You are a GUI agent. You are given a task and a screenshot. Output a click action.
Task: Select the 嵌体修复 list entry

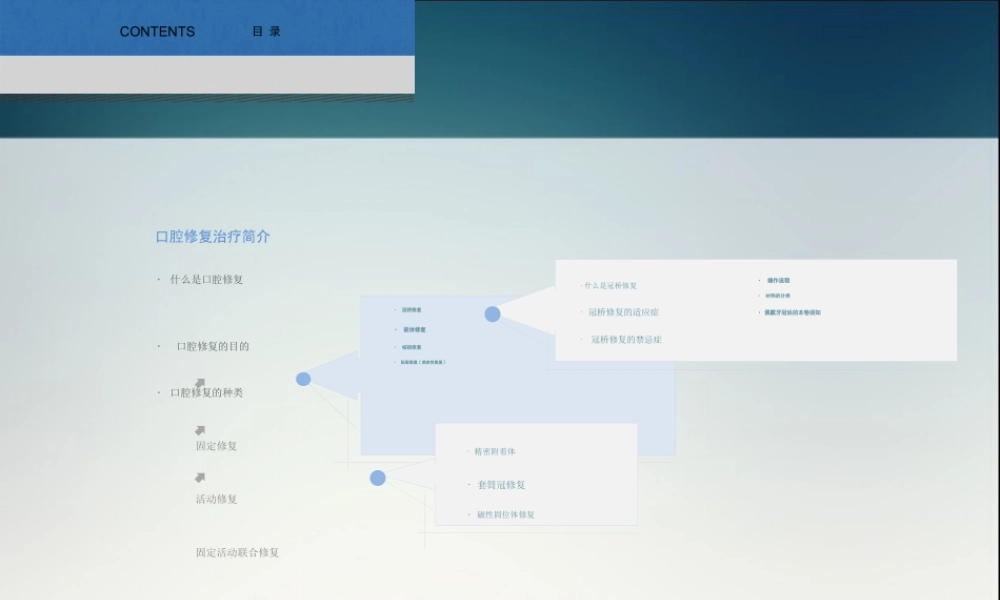click(416, 330)
